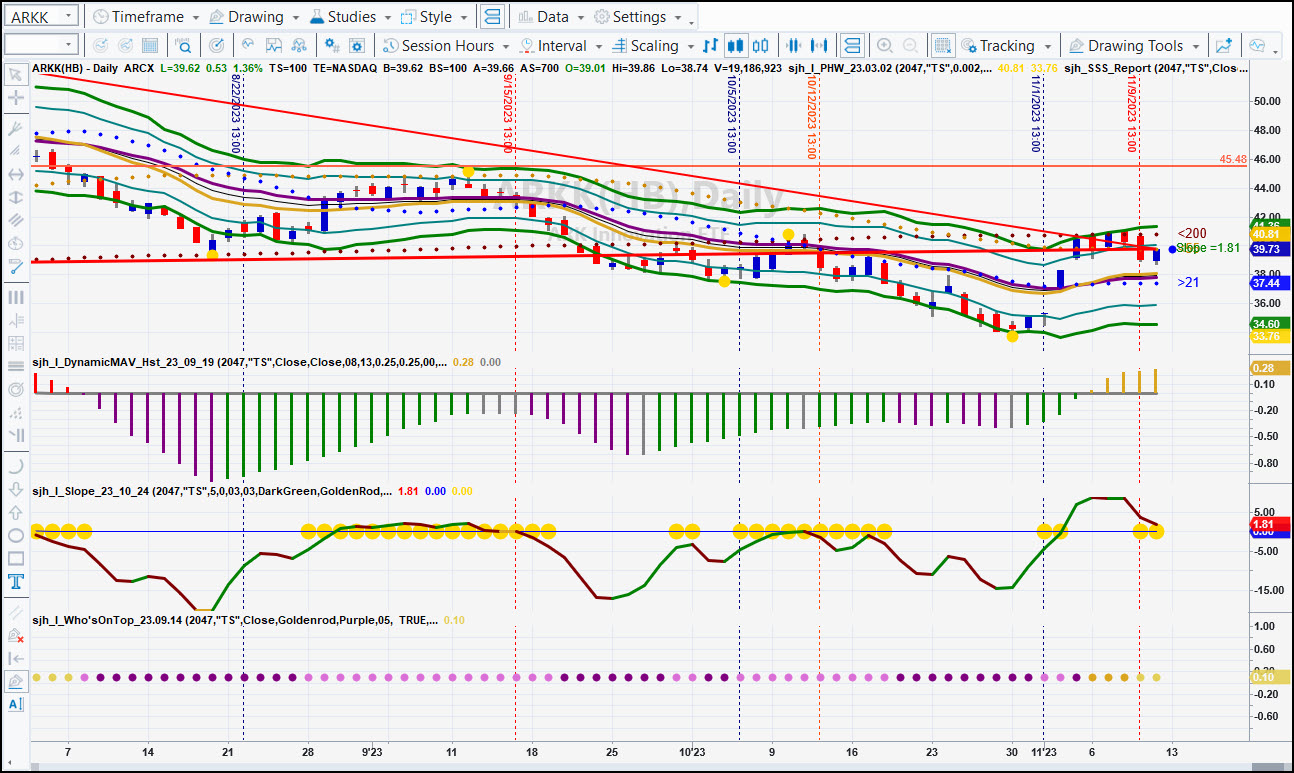Viewport: 1294px width, 773px height.
Task: Click the data window grid icon
Action: click(942, 46)
